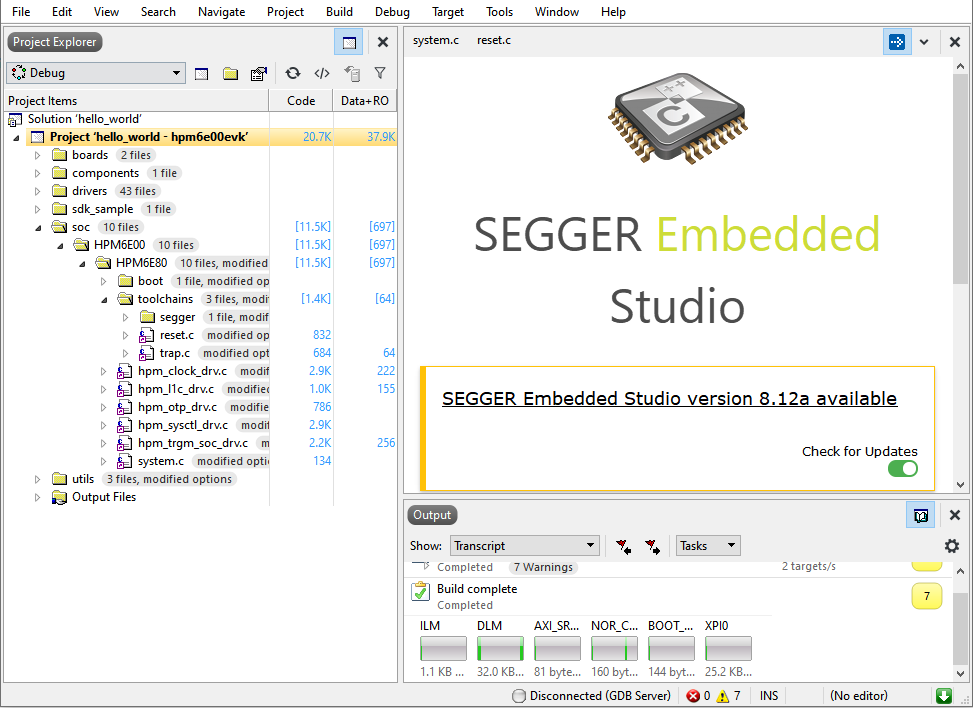Close the Project Explorer panel
This screenshot has width=973, height=708.
383,42
